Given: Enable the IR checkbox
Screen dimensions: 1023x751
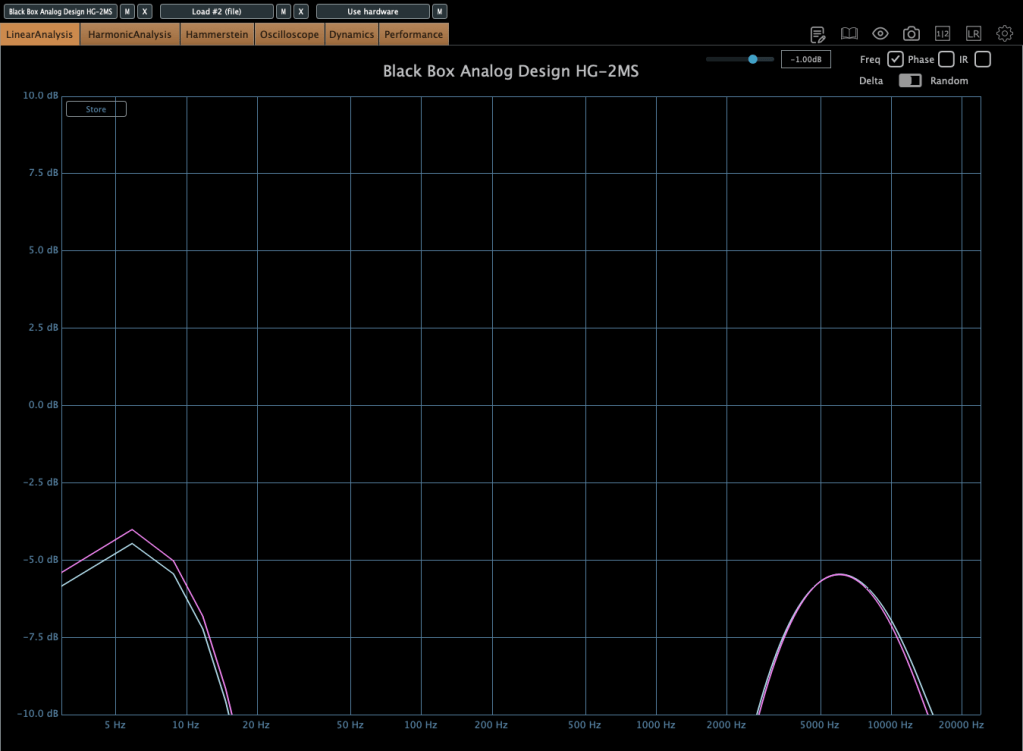Looking at the screenshot, I should [x=982, y=59].
